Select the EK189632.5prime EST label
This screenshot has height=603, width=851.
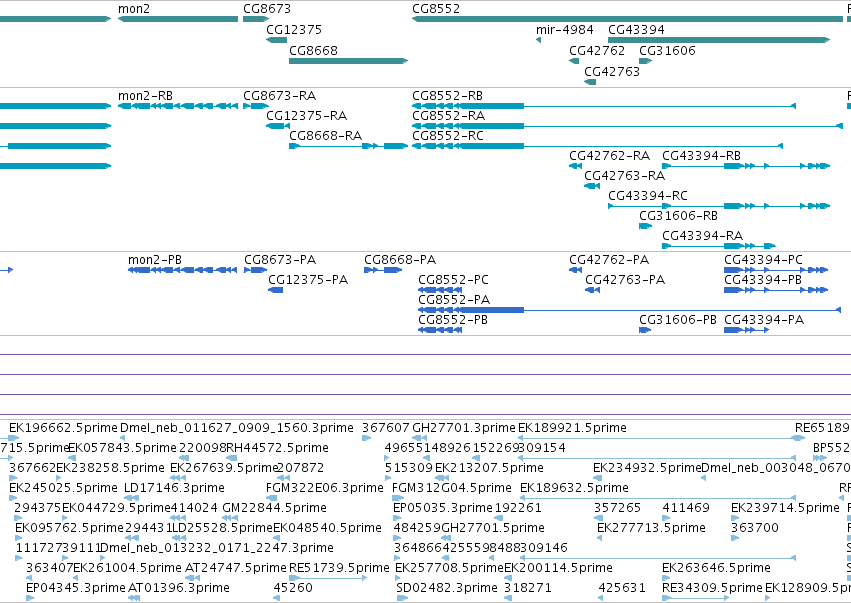click(x=574, y=488)
